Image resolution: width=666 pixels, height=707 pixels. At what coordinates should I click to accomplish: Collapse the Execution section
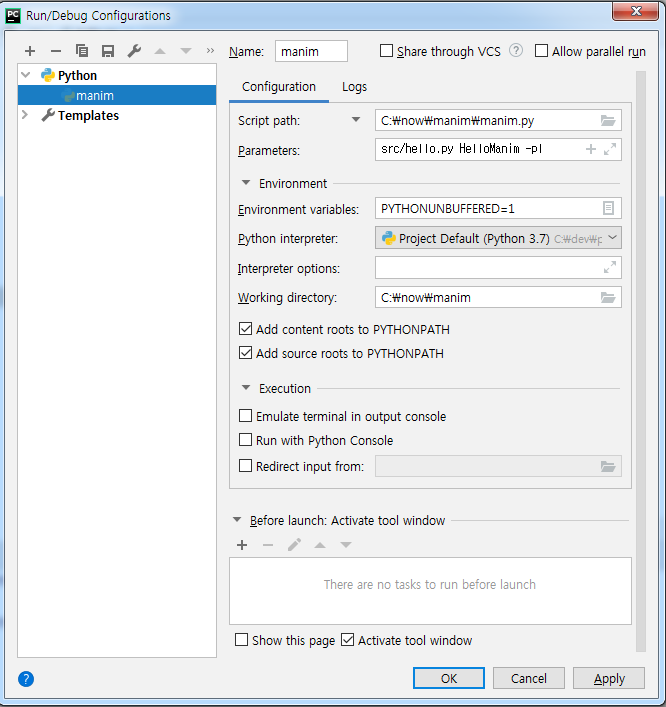pyautogui.click(x=246, y=388)
